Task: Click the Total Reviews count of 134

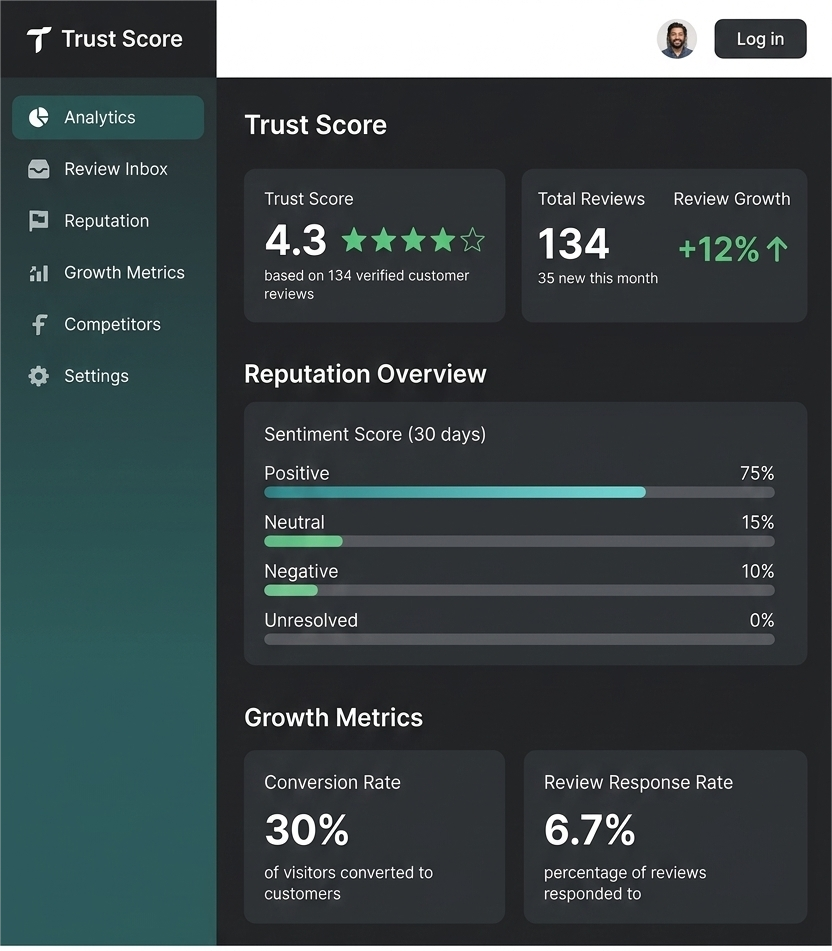Action: click(x=573, y=245)
